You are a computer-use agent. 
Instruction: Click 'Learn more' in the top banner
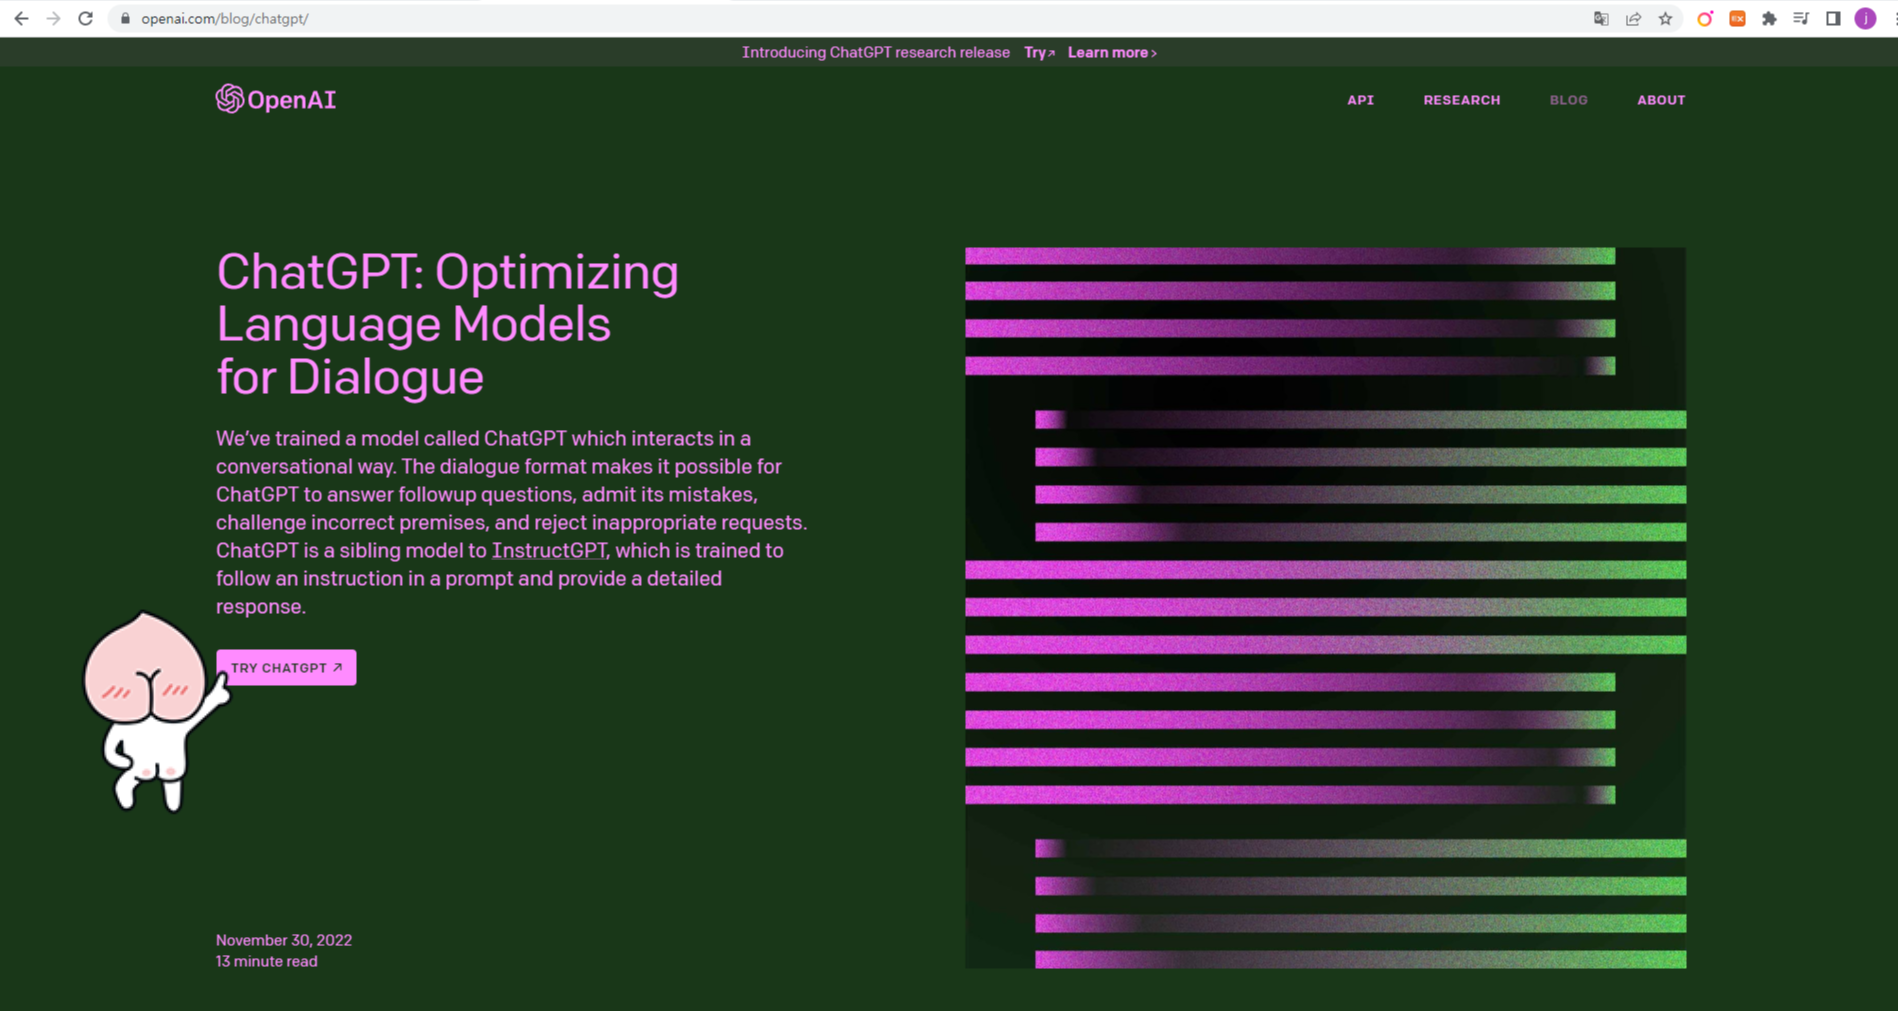[1112, 52]
